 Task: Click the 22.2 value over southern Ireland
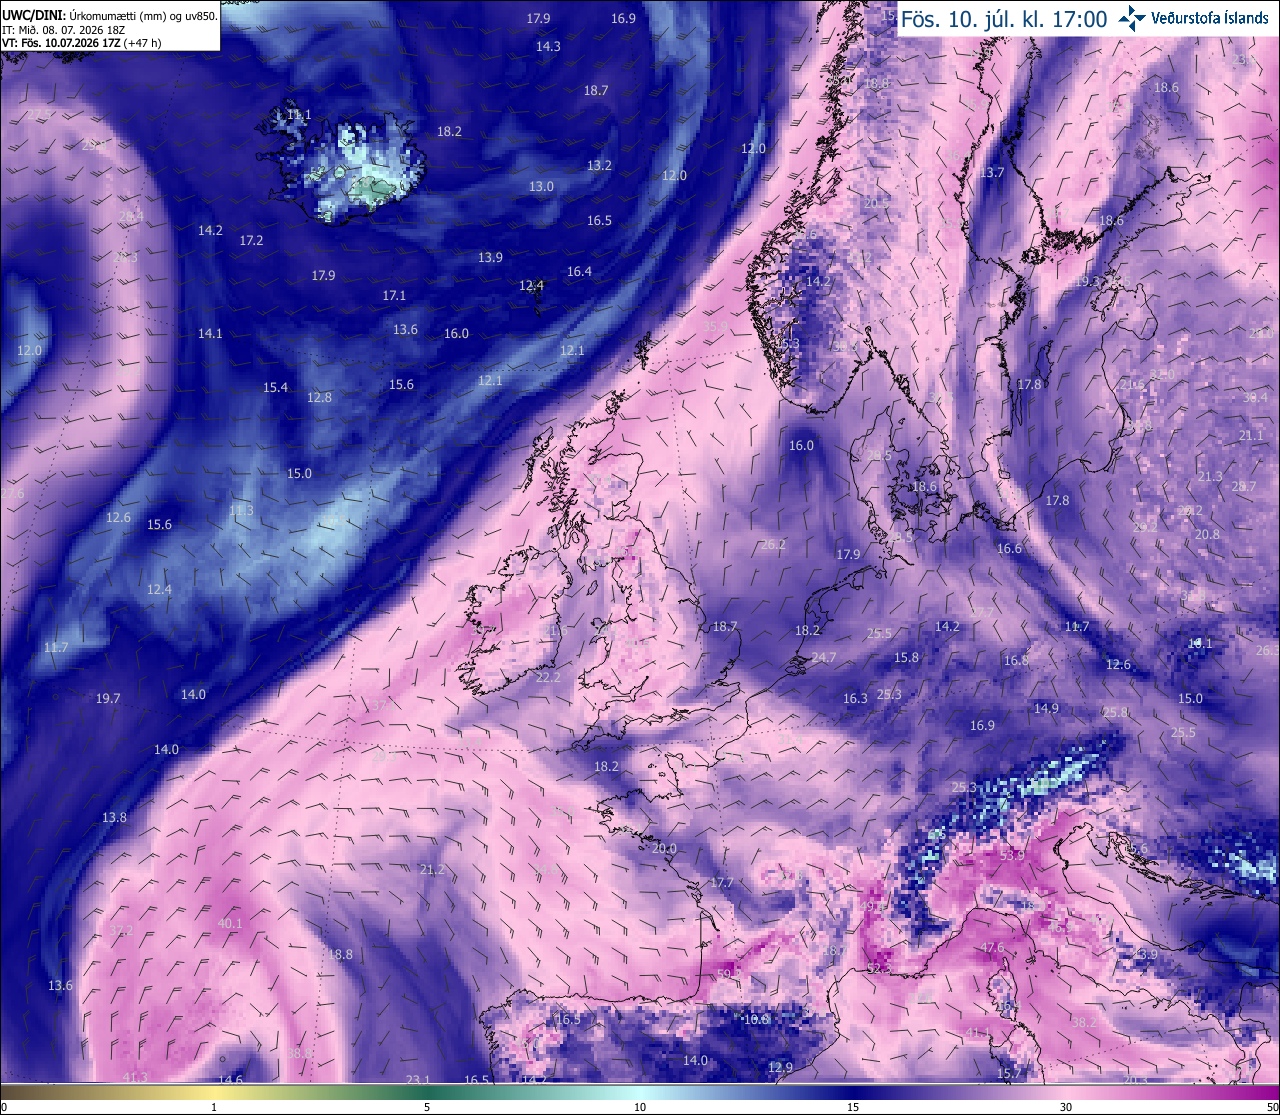click(x=548, y=677)
